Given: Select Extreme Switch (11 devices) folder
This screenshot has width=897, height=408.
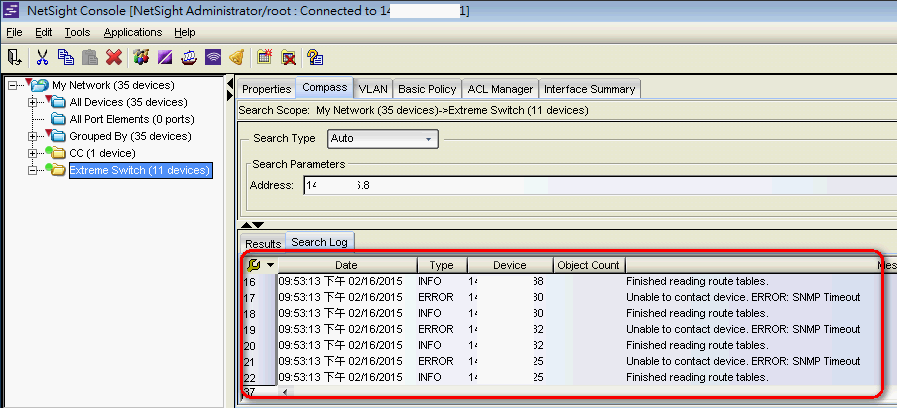Looking at the screenshot, I should pos(141,171).
